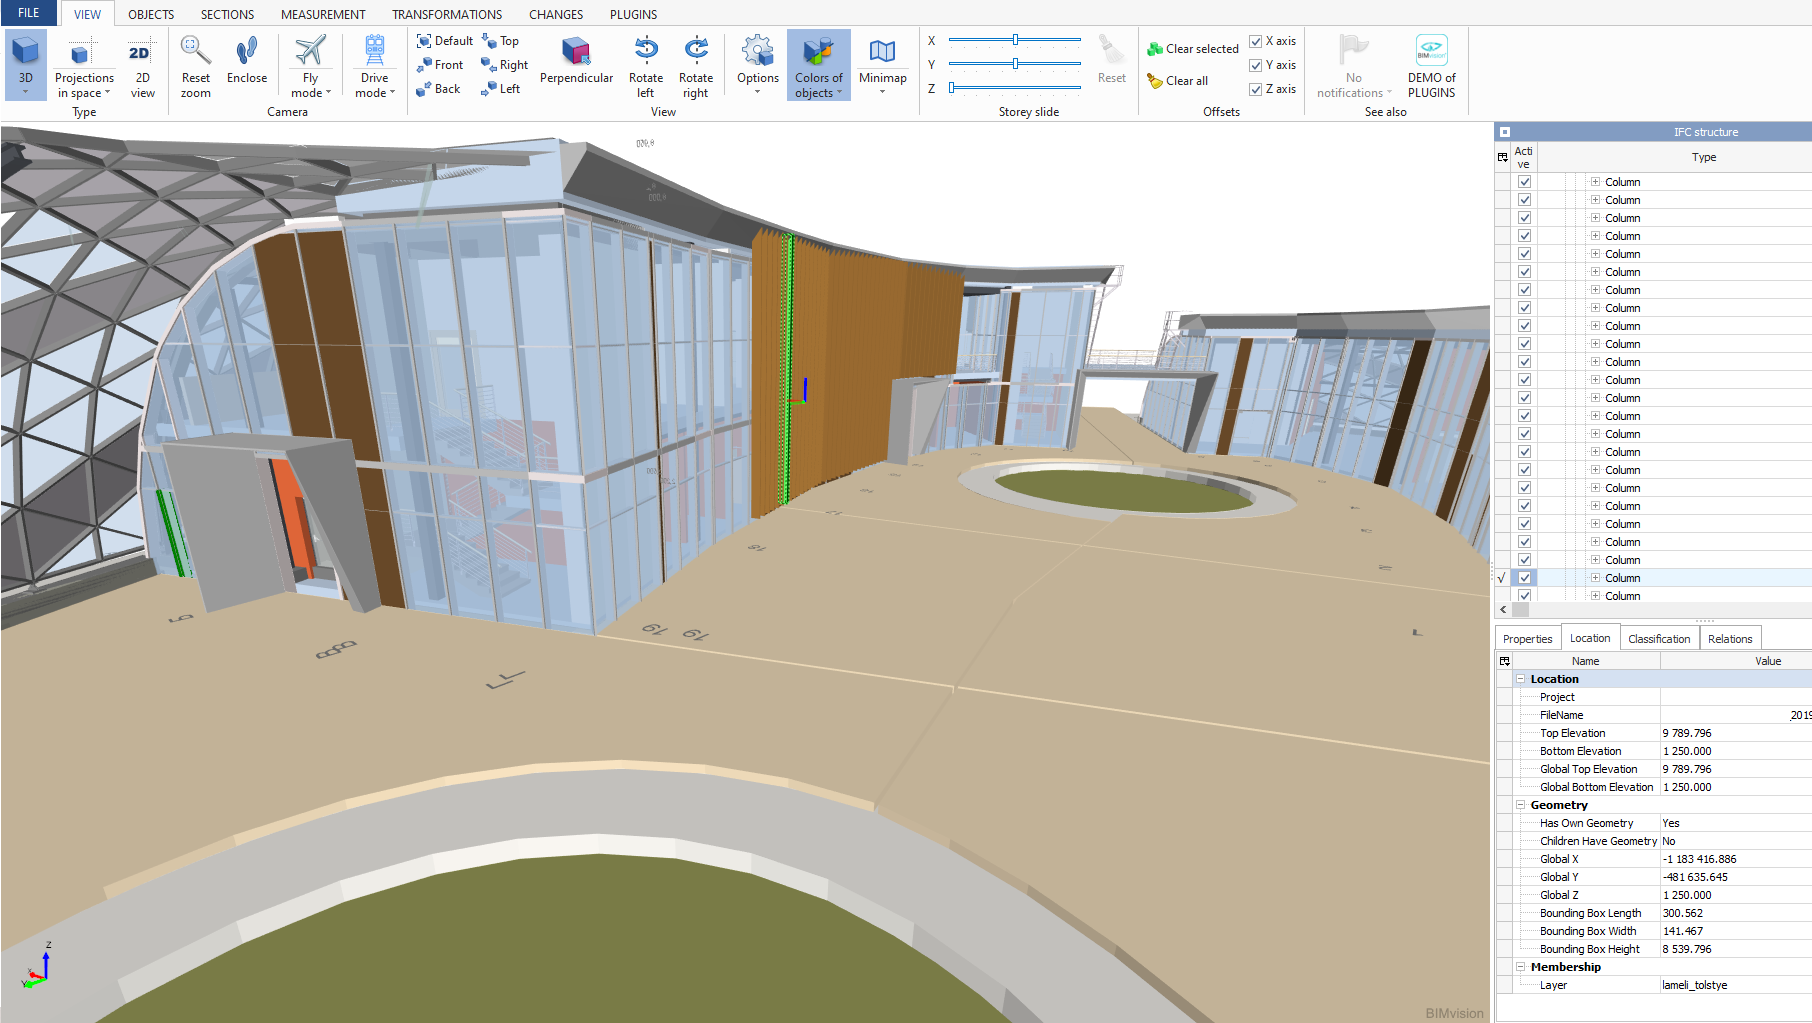Open the FILE menu
This screenshot has height=1023, width=1812.
point(29,13)
